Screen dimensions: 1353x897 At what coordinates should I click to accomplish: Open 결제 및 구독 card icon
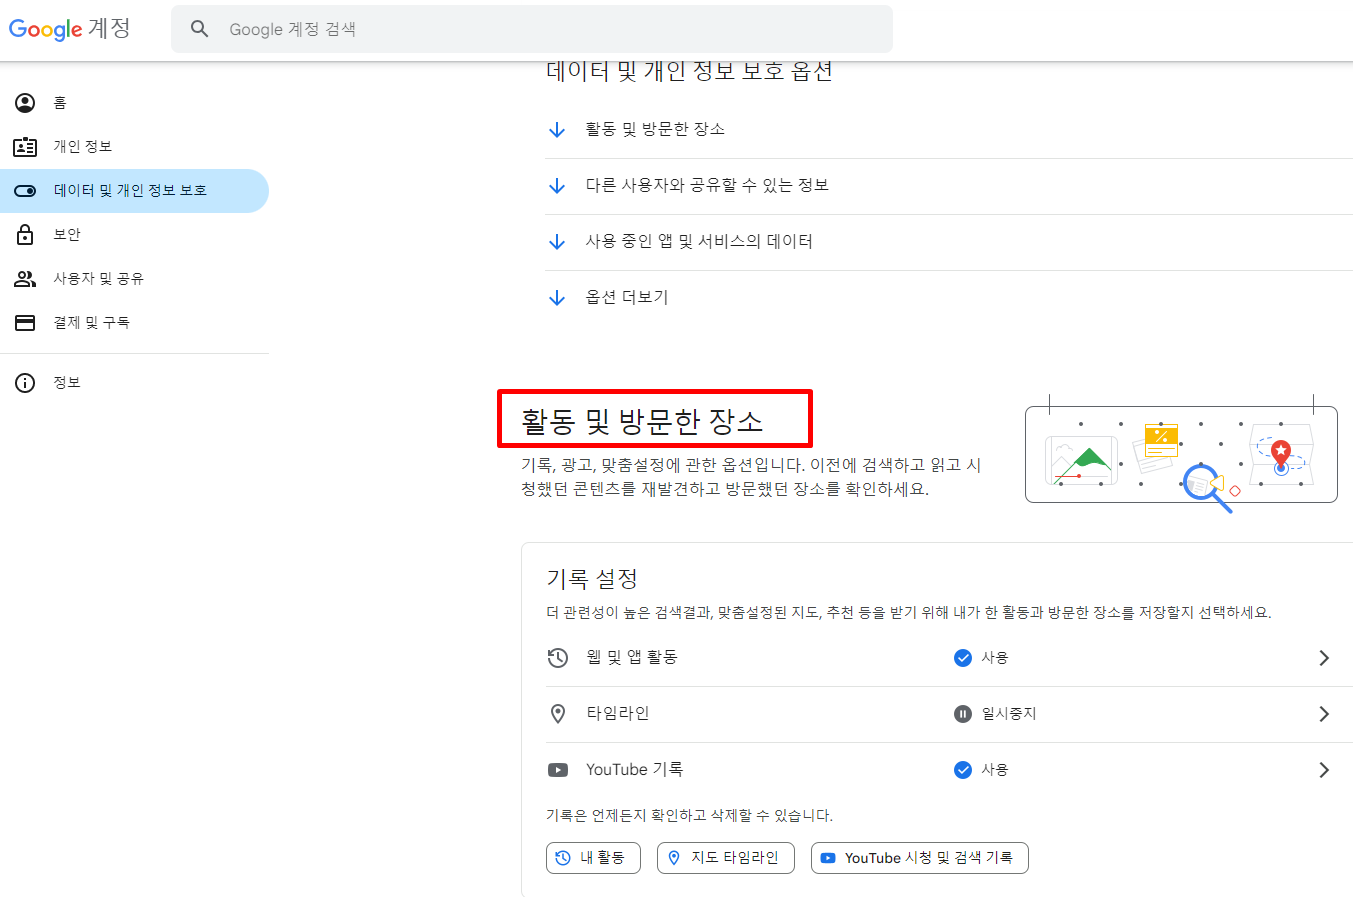pyautogui.click(x=25, y=322)
